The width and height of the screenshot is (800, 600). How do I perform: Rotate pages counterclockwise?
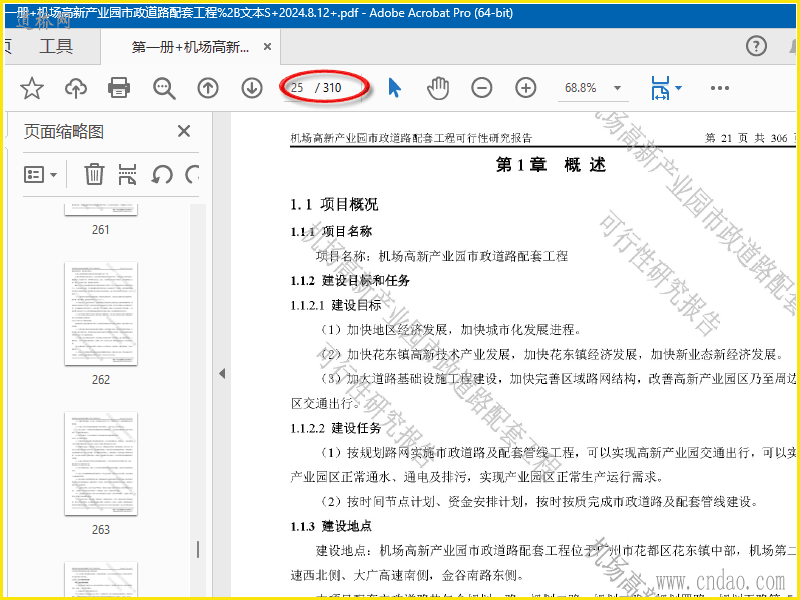(x=162, y=175)
